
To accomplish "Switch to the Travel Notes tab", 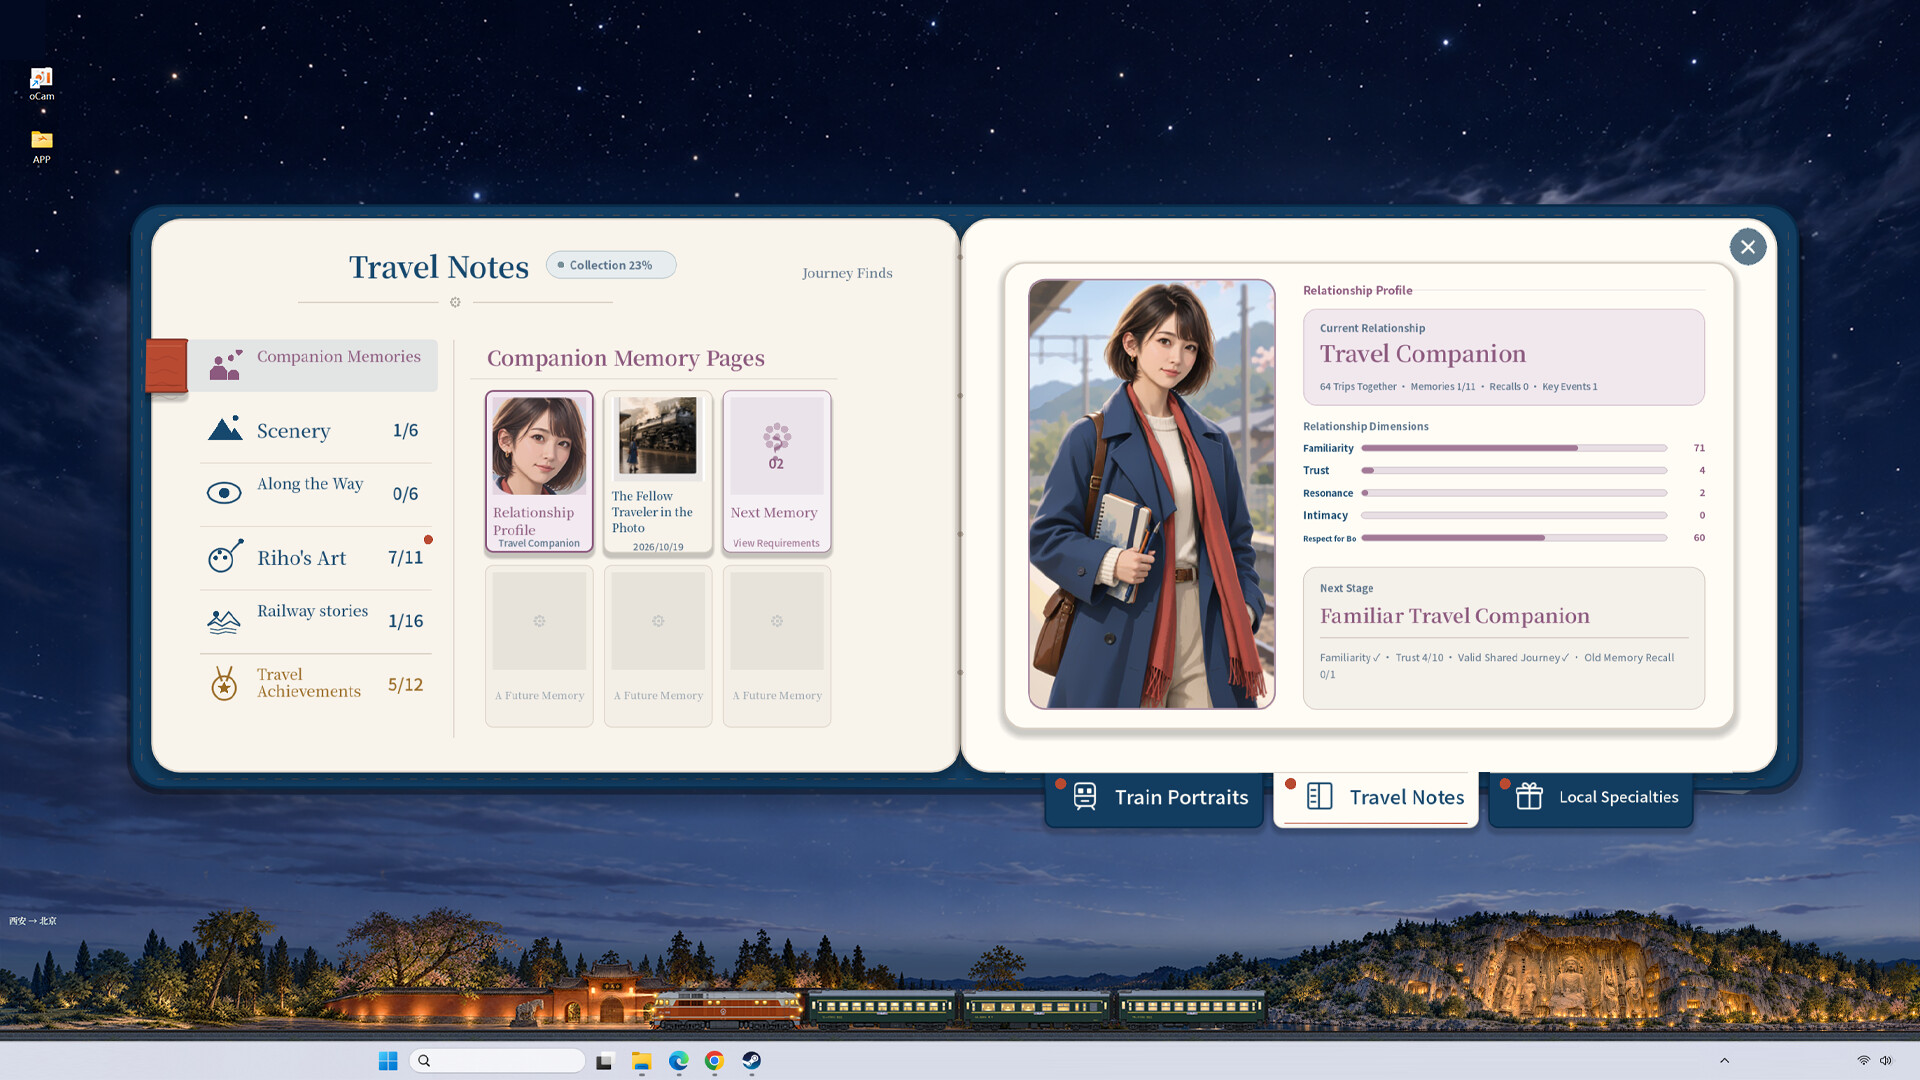I will 1376,798.
